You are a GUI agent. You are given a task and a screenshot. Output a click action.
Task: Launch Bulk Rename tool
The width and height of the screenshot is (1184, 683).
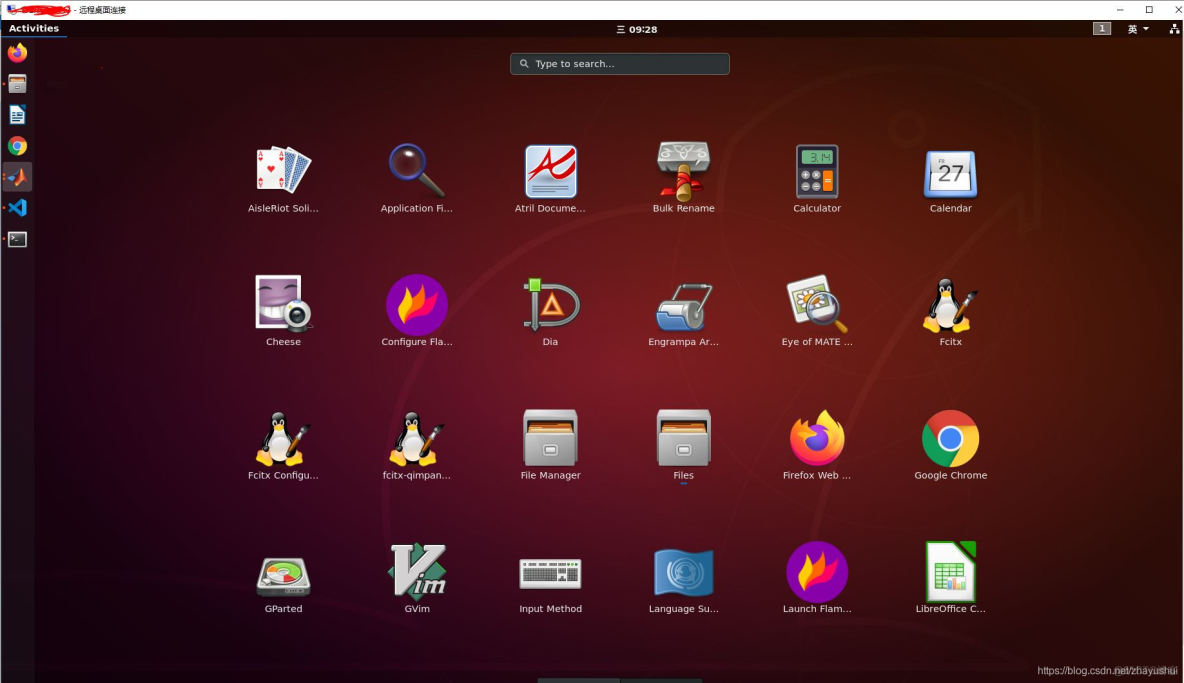click(x=683, y=177)
